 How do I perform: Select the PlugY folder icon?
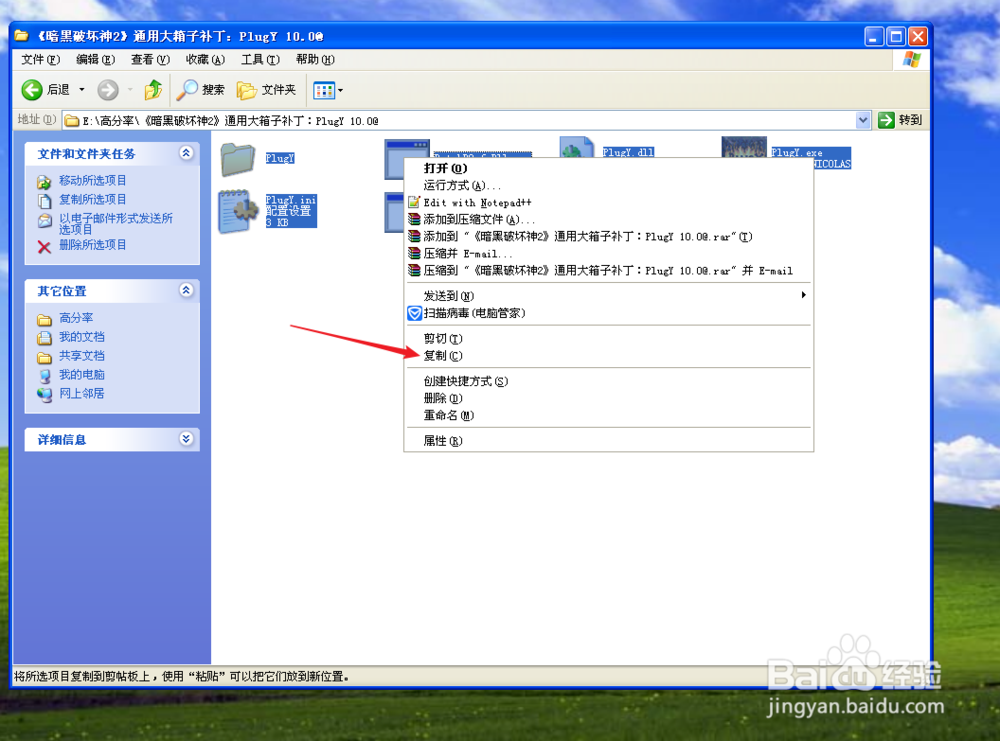pos(237,159)
